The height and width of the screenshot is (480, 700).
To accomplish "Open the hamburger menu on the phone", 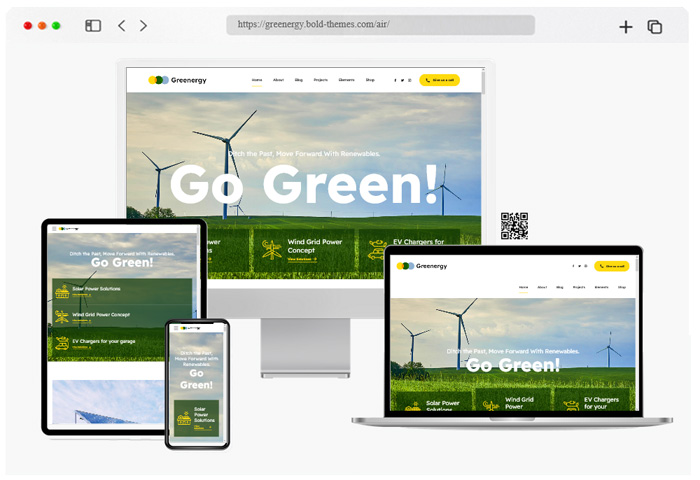I will (x=176, y=328).
